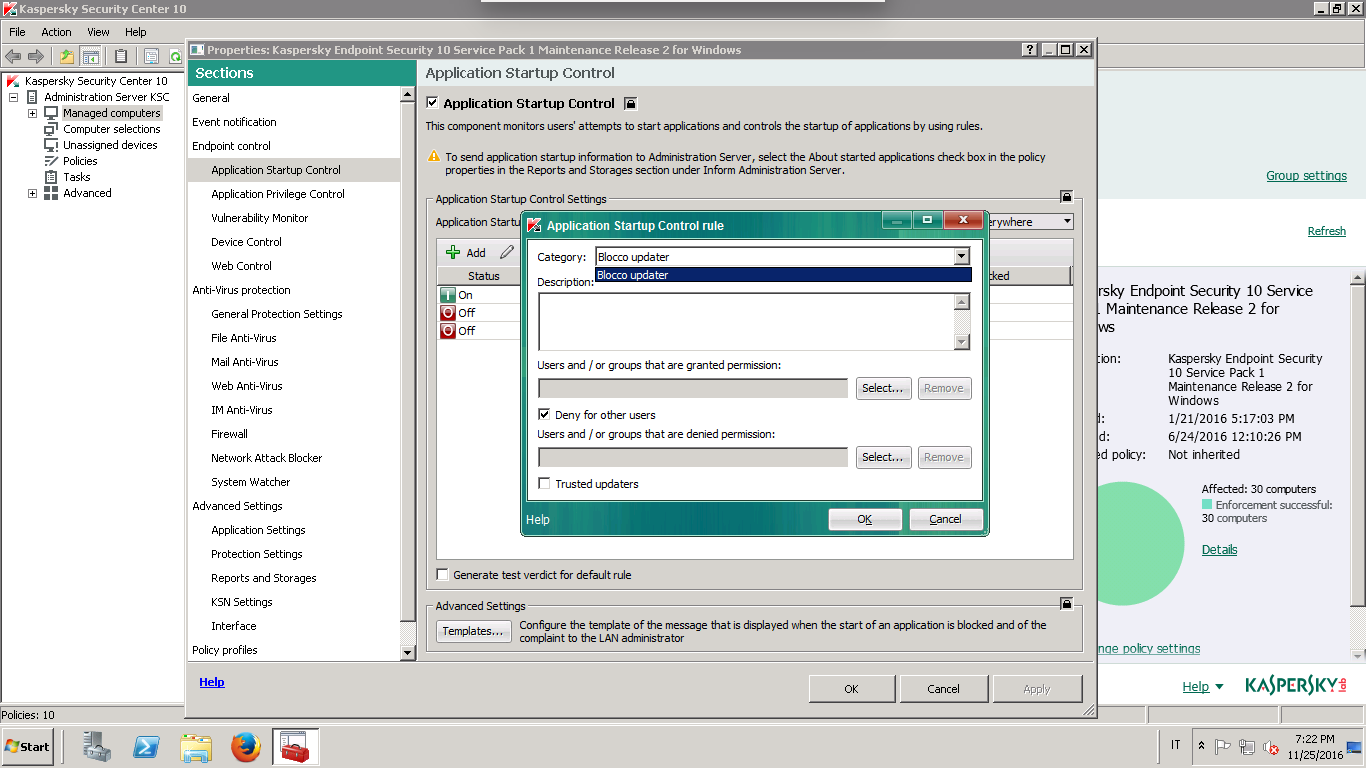Open the File menu
This screenshot has height=768, width=1366.
17,32
